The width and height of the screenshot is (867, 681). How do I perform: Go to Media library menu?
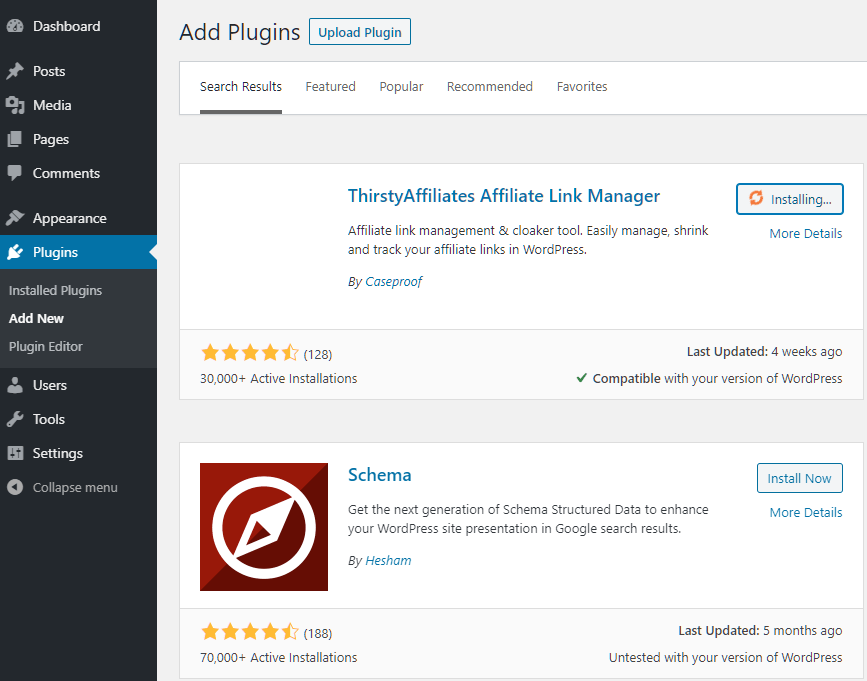pos(79,105)
